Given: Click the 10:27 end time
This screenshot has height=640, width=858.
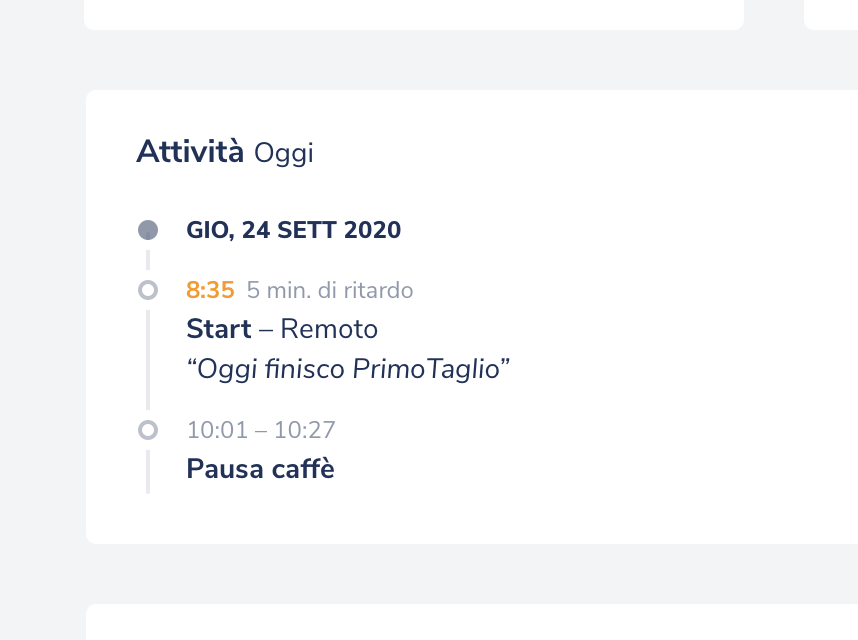Looking at the screenshot, I should [x=305, y=430].
